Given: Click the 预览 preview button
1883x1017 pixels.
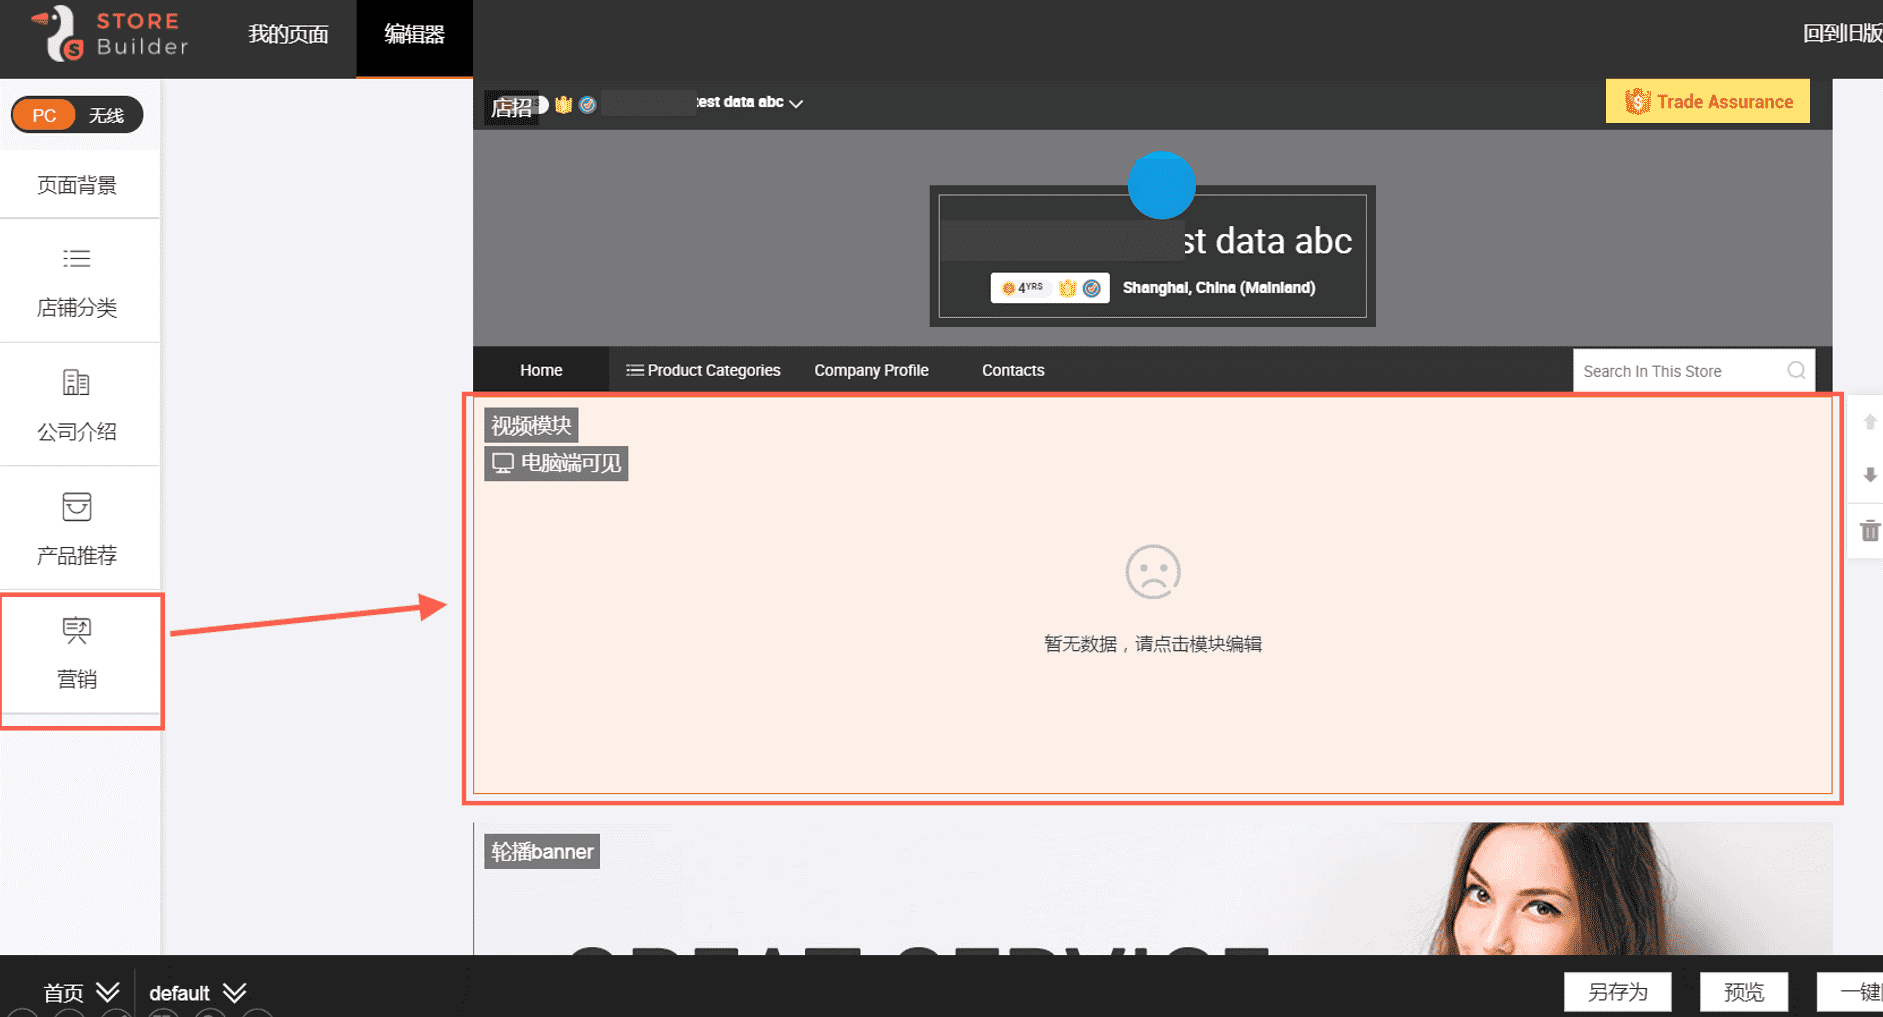Looking at the screenshot, I should [1743, 992].
